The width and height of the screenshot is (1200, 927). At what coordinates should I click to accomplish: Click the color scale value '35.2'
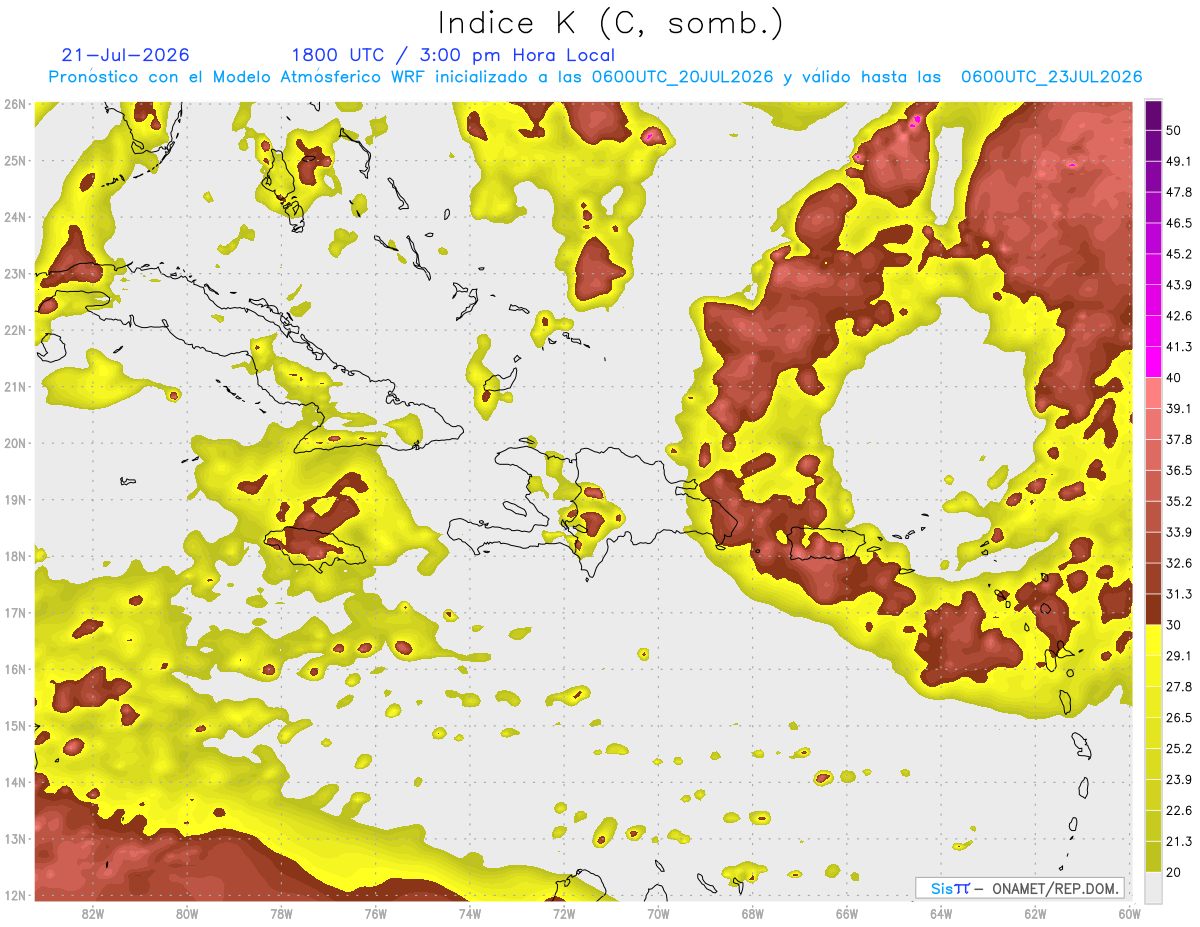pos(1179,501)
